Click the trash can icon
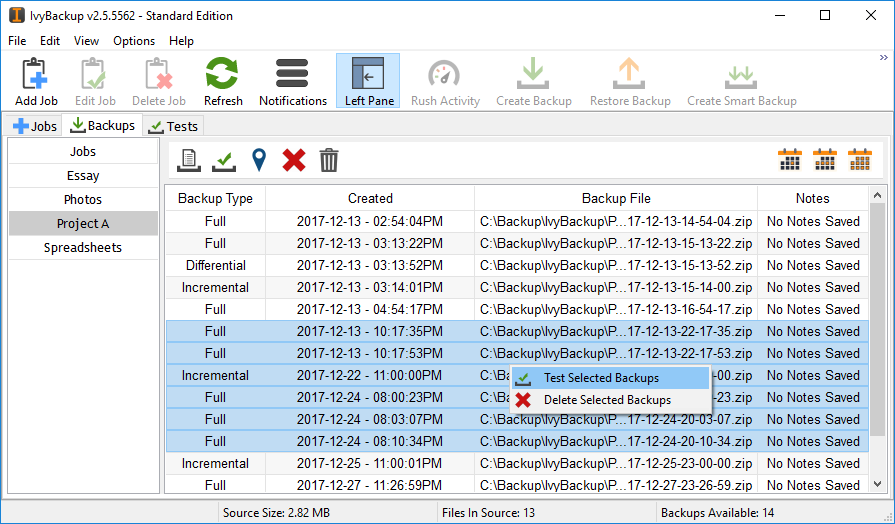Viewport: 895px width, 524px height. pos(329,160)
